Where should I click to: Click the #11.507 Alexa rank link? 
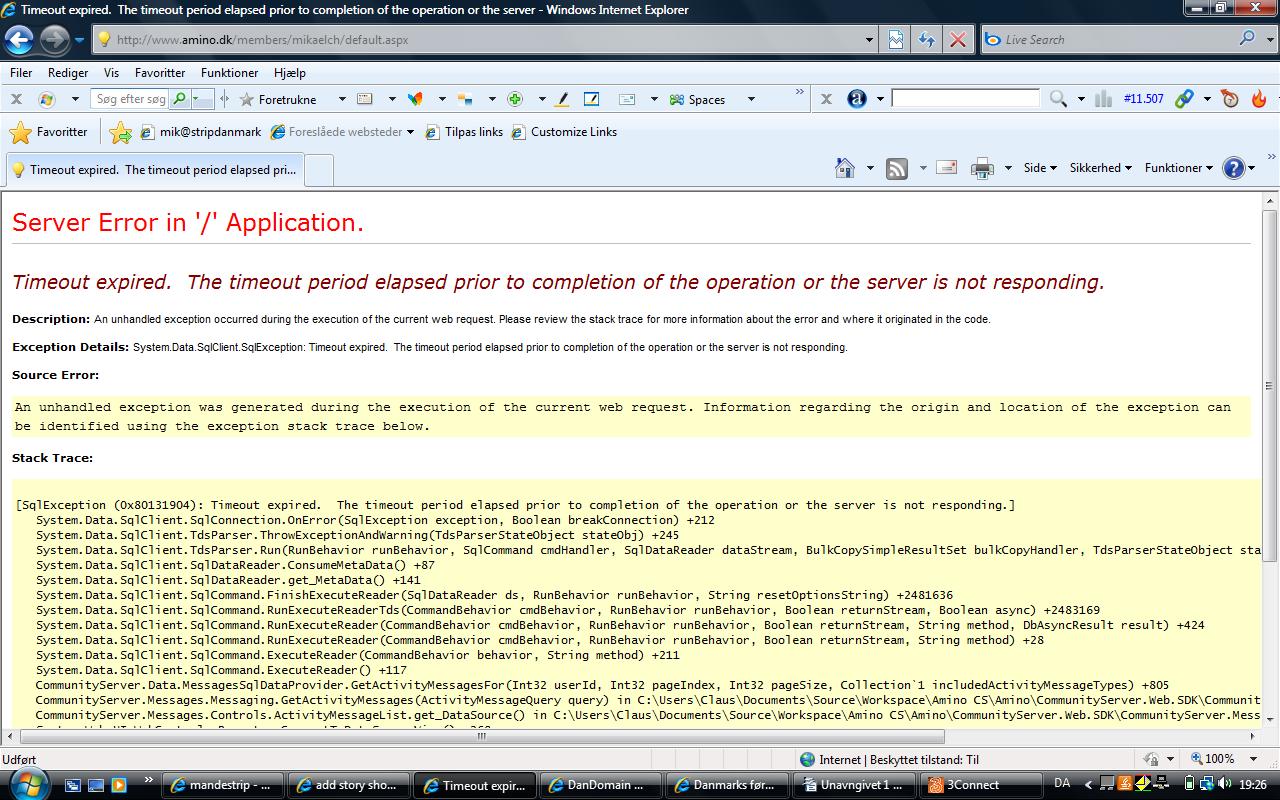[1143, 98]
